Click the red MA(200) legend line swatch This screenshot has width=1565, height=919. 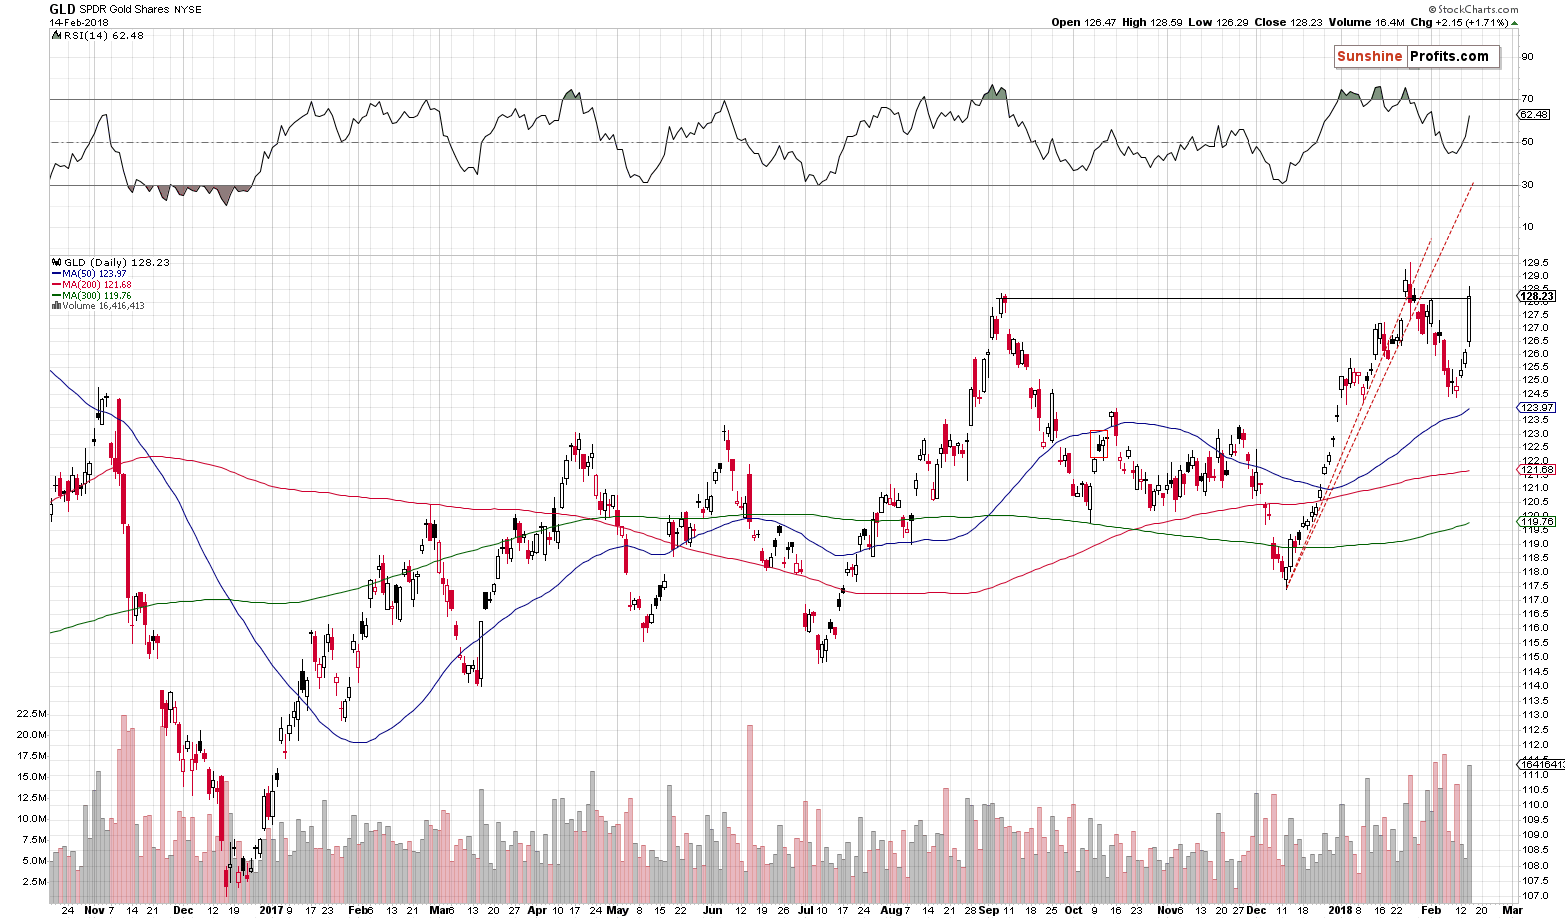[56, 285]
